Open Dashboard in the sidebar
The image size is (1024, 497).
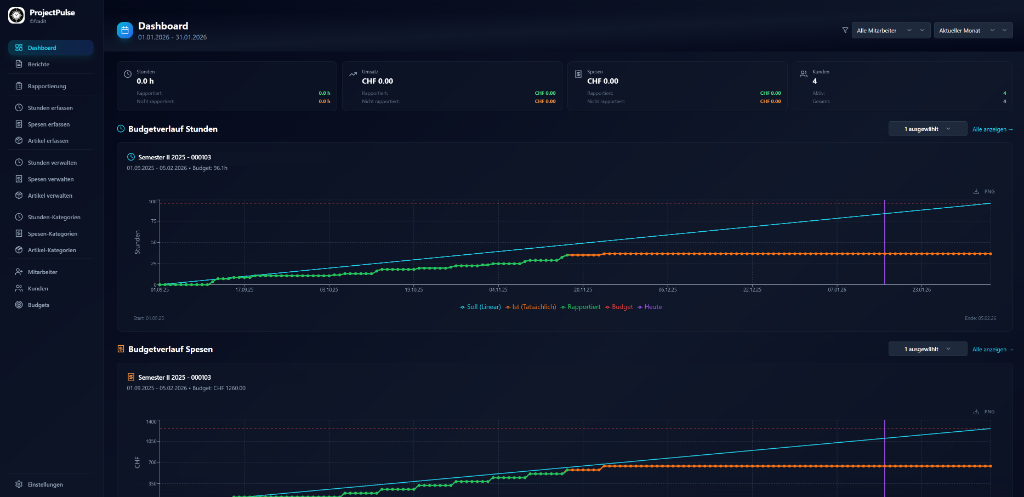click(50, 48)
